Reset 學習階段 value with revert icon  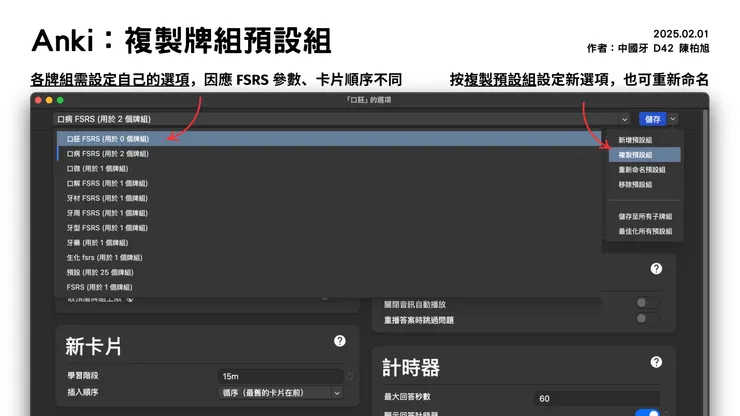coord(349,376)
